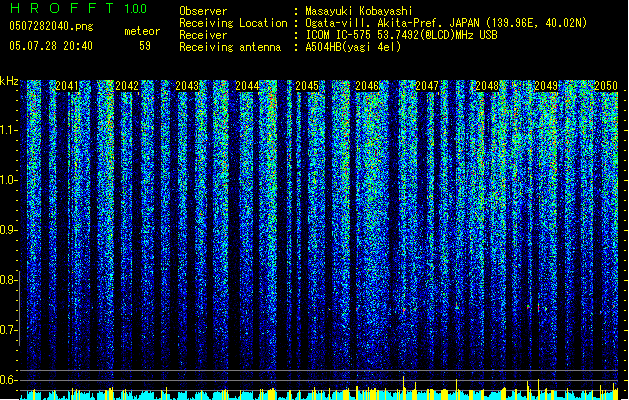Click the 'Receiving antenna' field label
Screen dimensions: 629x400
[x=230, y=47]
